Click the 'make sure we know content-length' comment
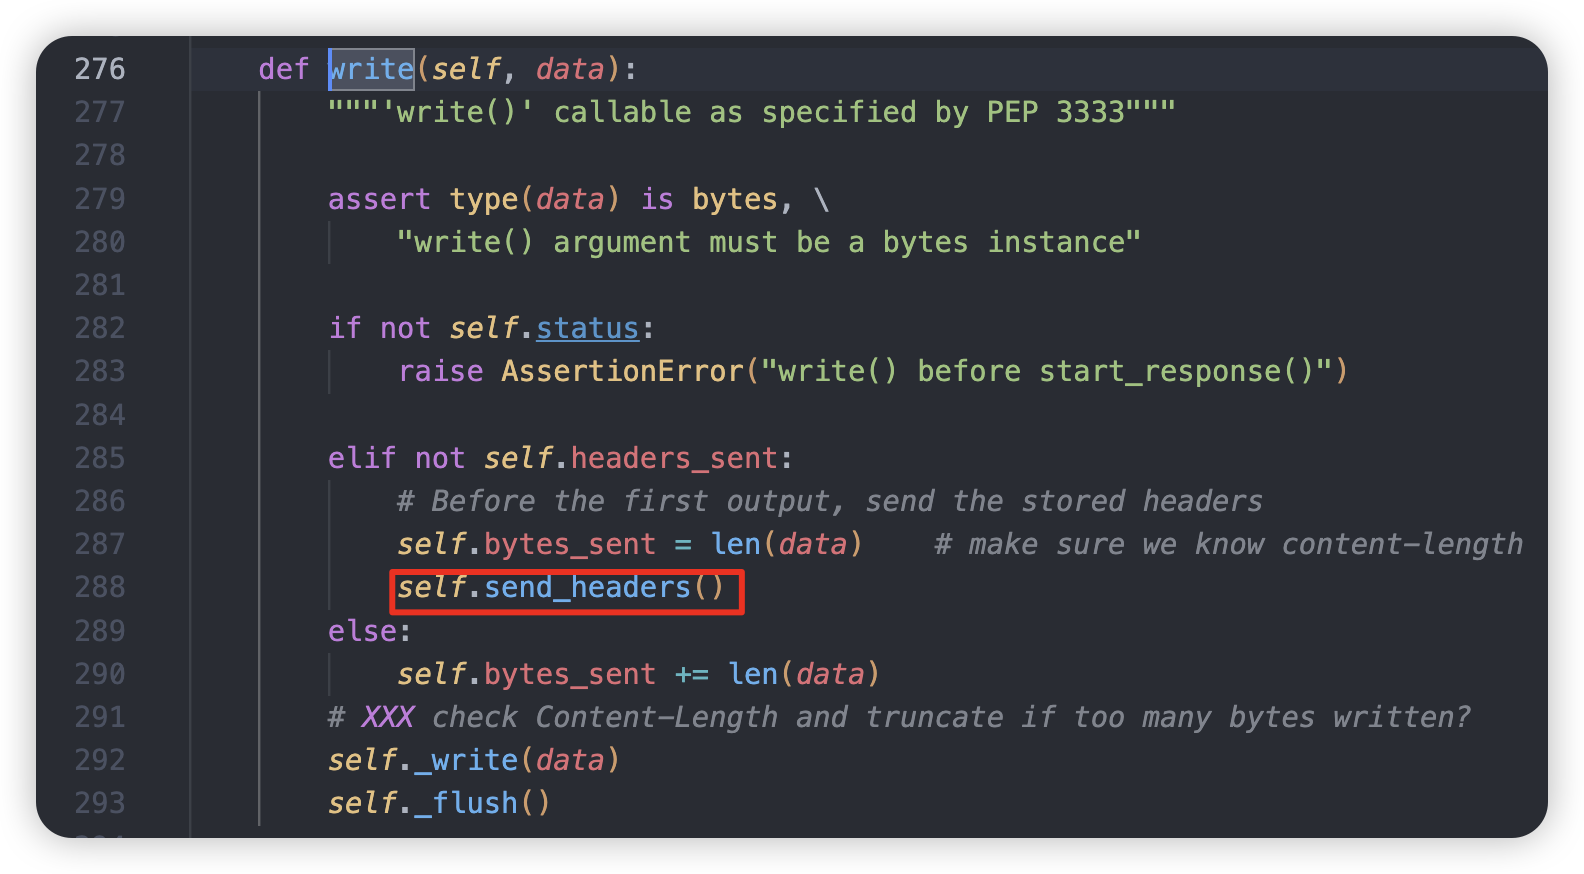1584x874 pixels. tap(1228, 544)
